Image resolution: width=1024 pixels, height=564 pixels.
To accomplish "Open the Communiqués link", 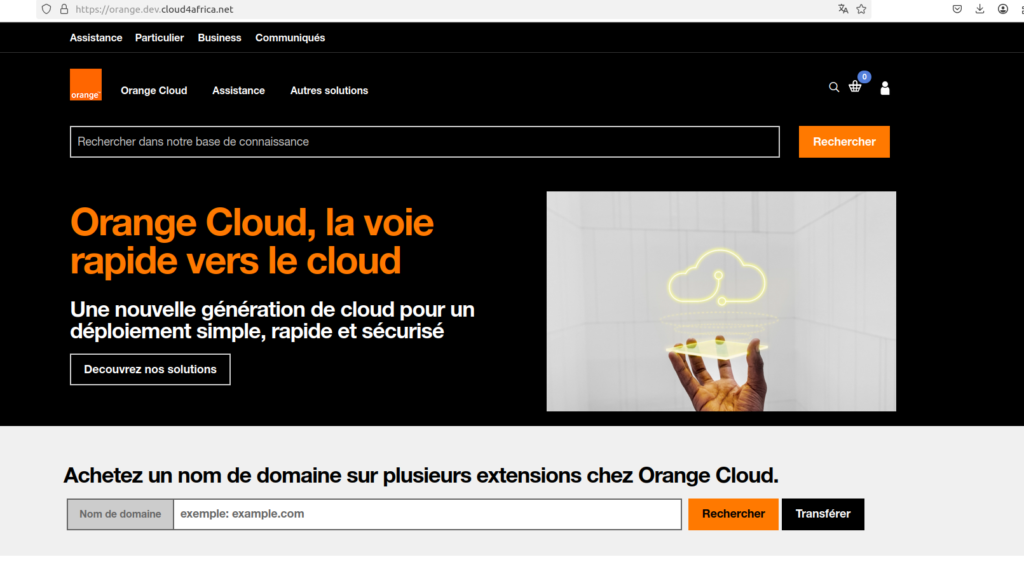I will pyautogui.click(x=290, y=38).
